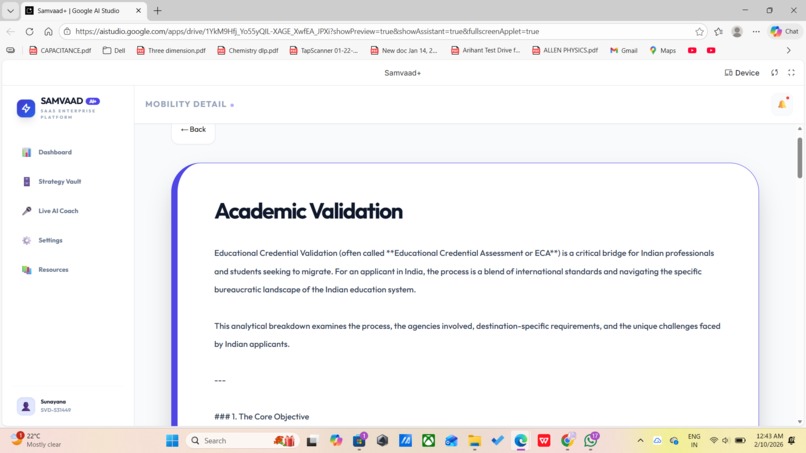Open the ENG IN language switcher
This screenshot has height=453, width=806.
coord(694,441)
